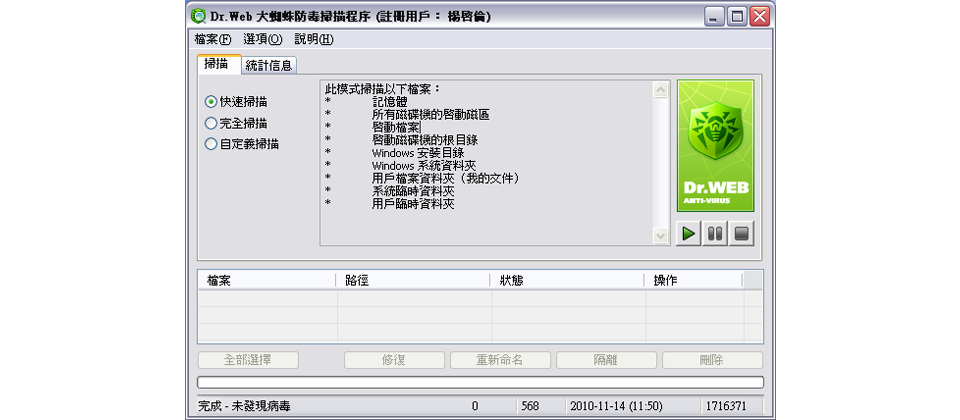Switch to the 統計信息 tab
Screen dimensions: 960x420
click(269, 66)
